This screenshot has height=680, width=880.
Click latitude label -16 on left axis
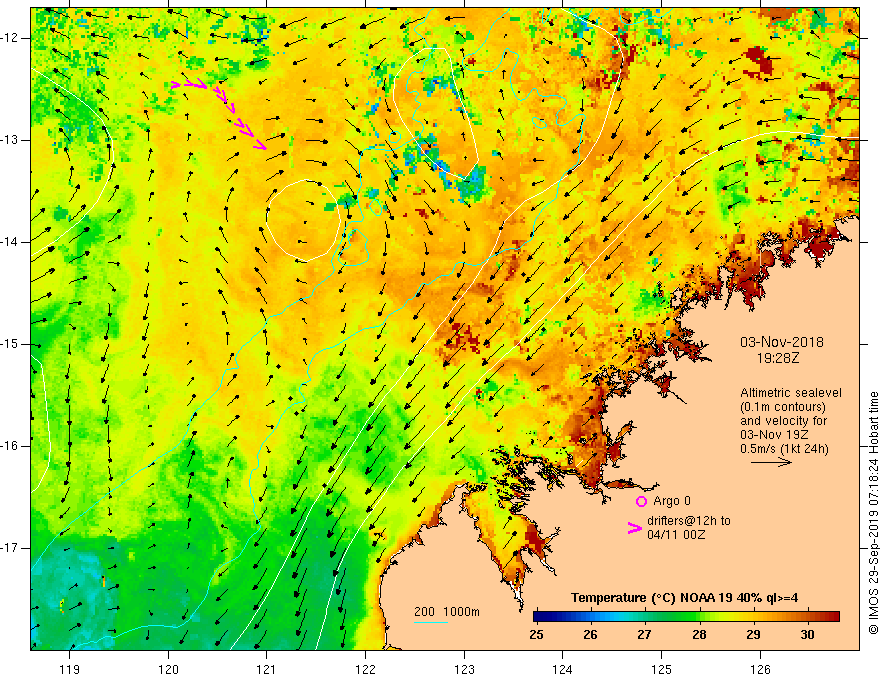pyautogui.click(x=11, y=446)
